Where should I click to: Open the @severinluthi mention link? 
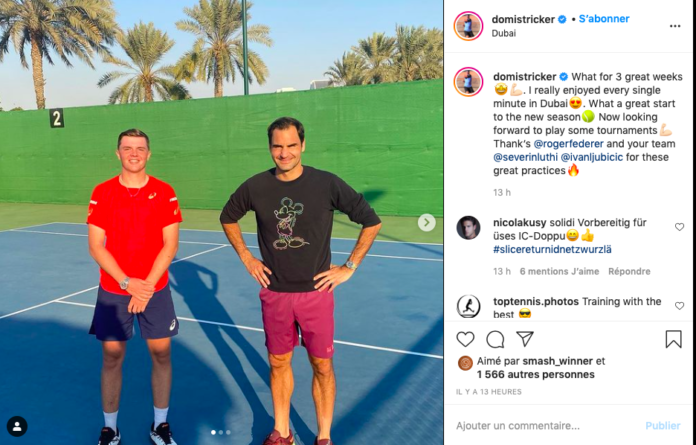coord(525,157)
